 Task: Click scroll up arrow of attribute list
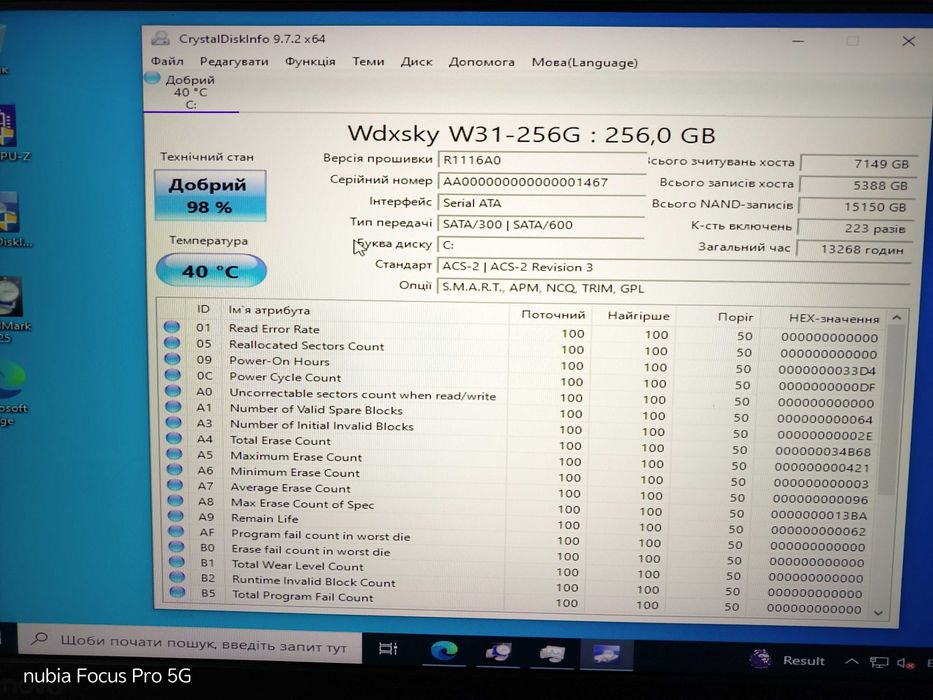point(897,318)
